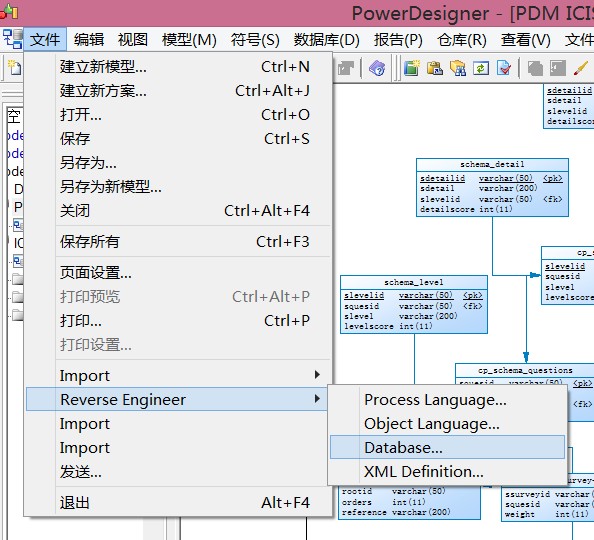The width and height of the screenshot is (594, 540).
Task: Select the schema_level table header
Action: pyautogui.click(x=414, y=282)
